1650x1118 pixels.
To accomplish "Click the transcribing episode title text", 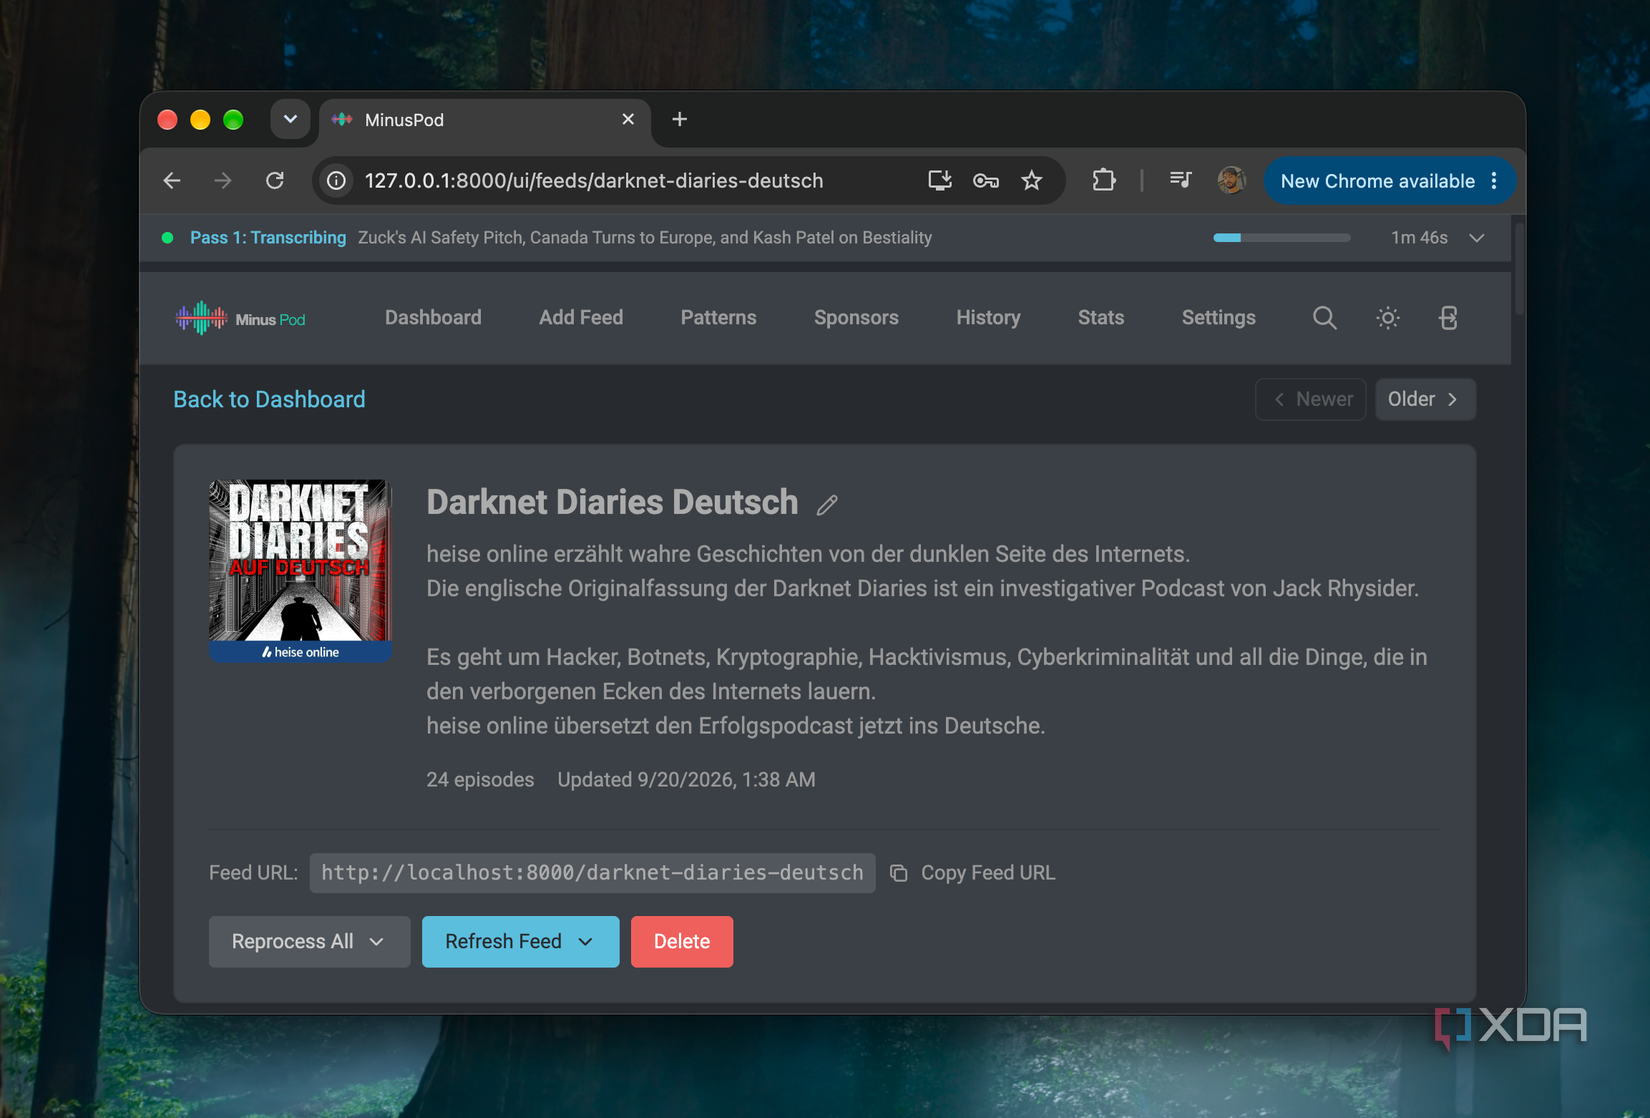I will coord(645,238).
